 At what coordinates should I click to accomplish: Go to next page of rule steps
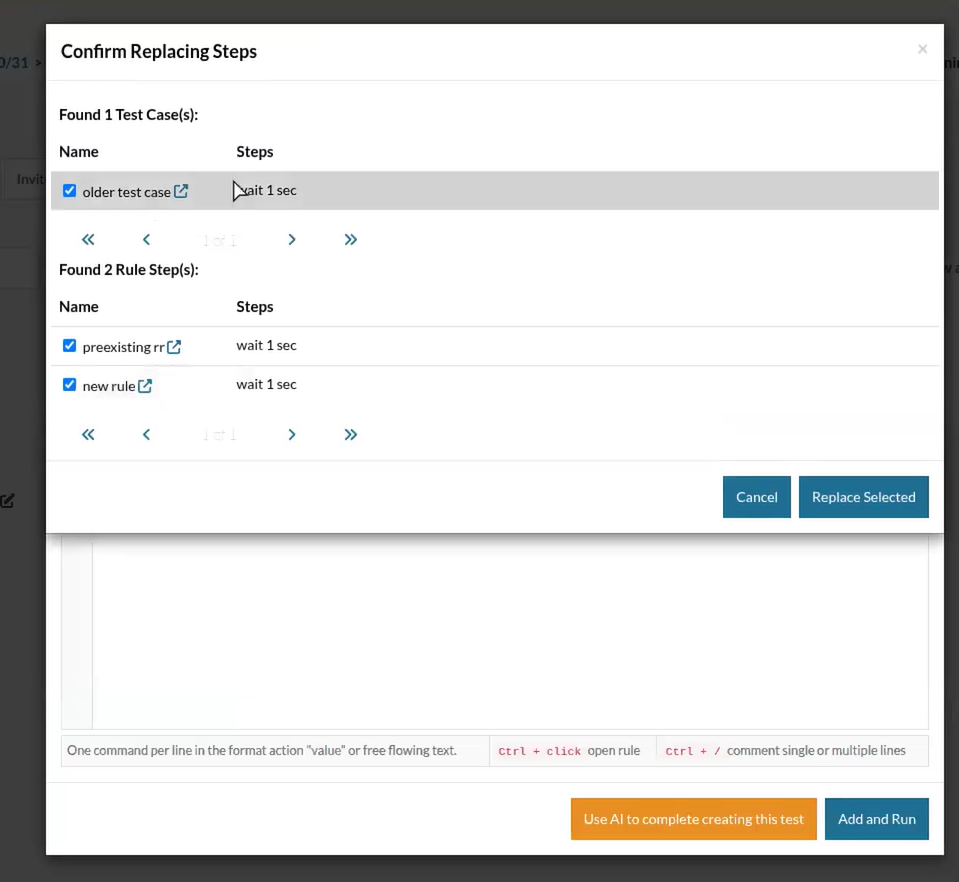click(292, 435)
